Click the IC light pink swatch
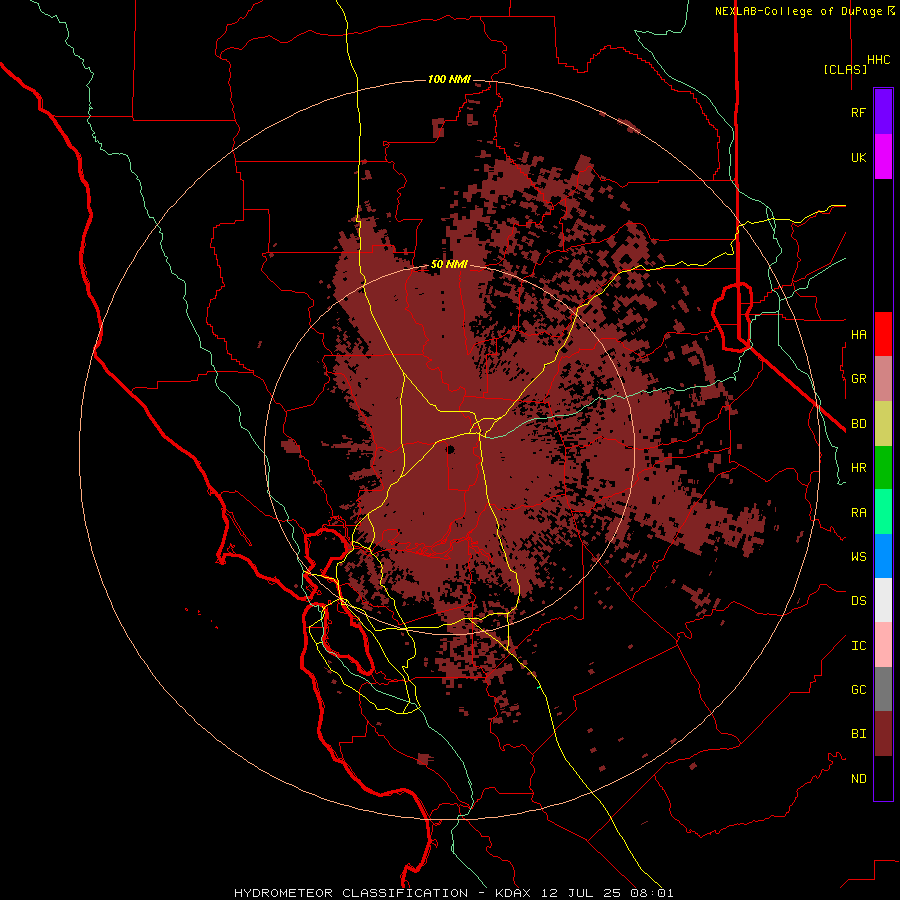The image size is (900, 900). pos(883,645)
